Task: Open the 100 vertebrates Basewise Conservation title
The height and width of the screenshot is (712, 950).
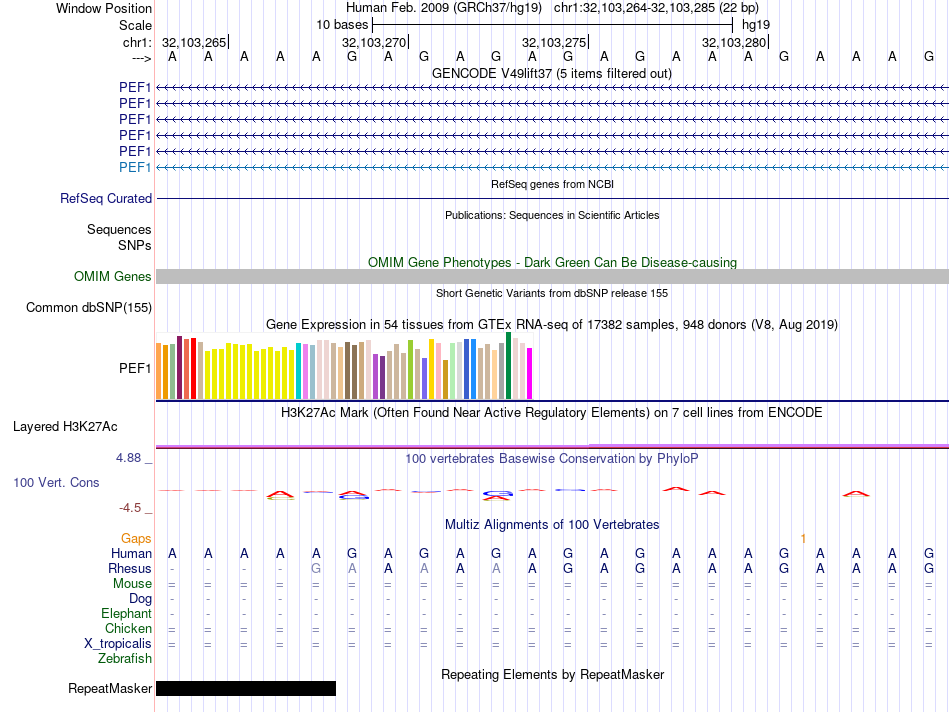Action: pos(551,459)
